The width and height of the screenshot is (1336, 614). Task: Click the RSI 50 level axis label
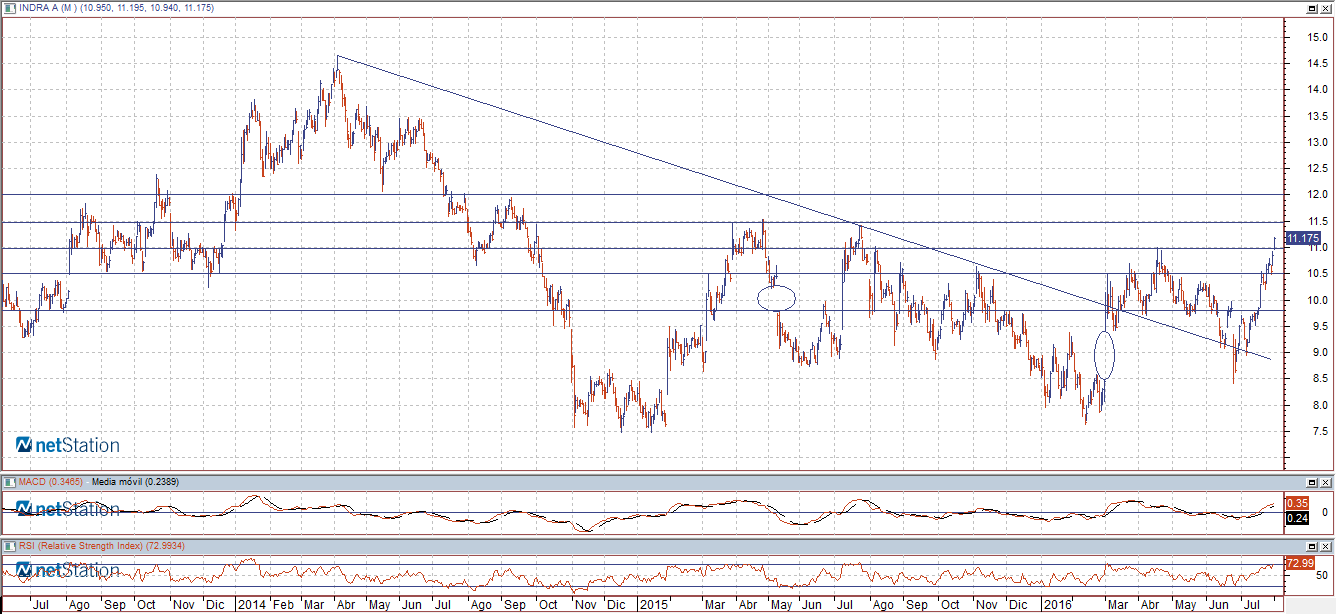click(1321, 576)
